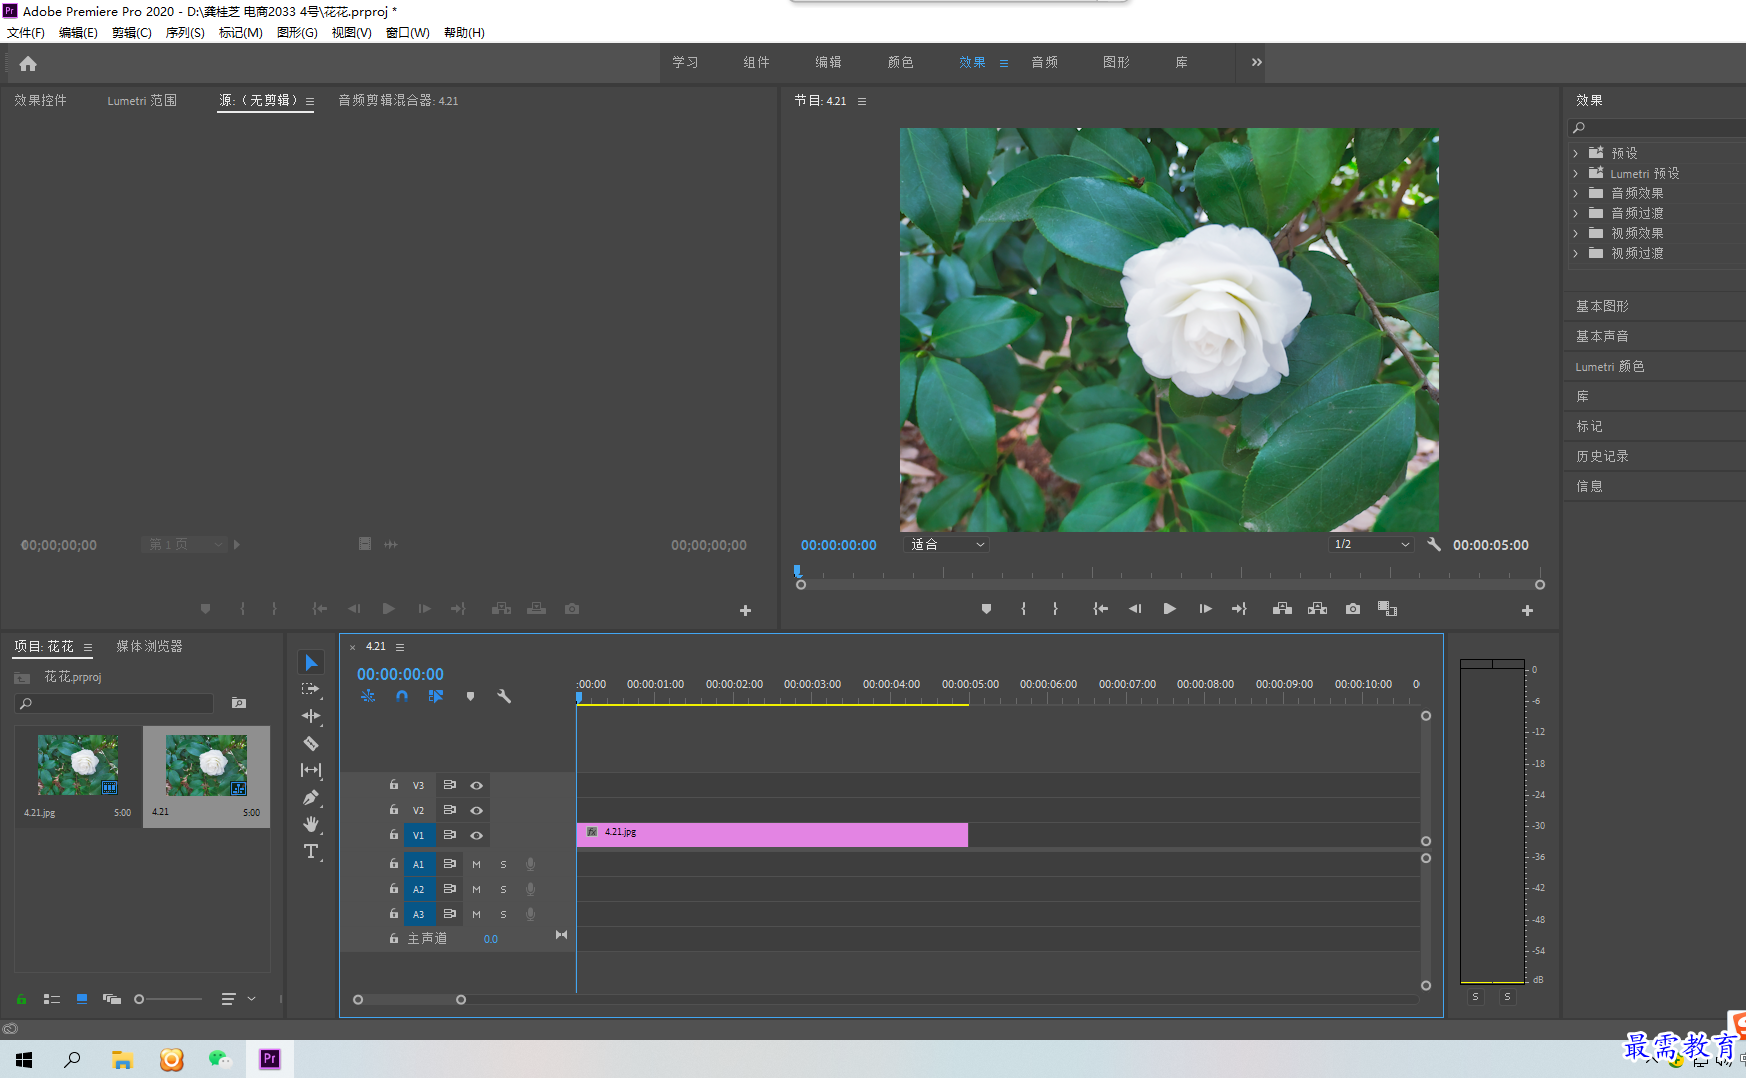Expand the 预设 effects folder
The height and width of the screenshot is (1078, 1746).
[1575, 154]
